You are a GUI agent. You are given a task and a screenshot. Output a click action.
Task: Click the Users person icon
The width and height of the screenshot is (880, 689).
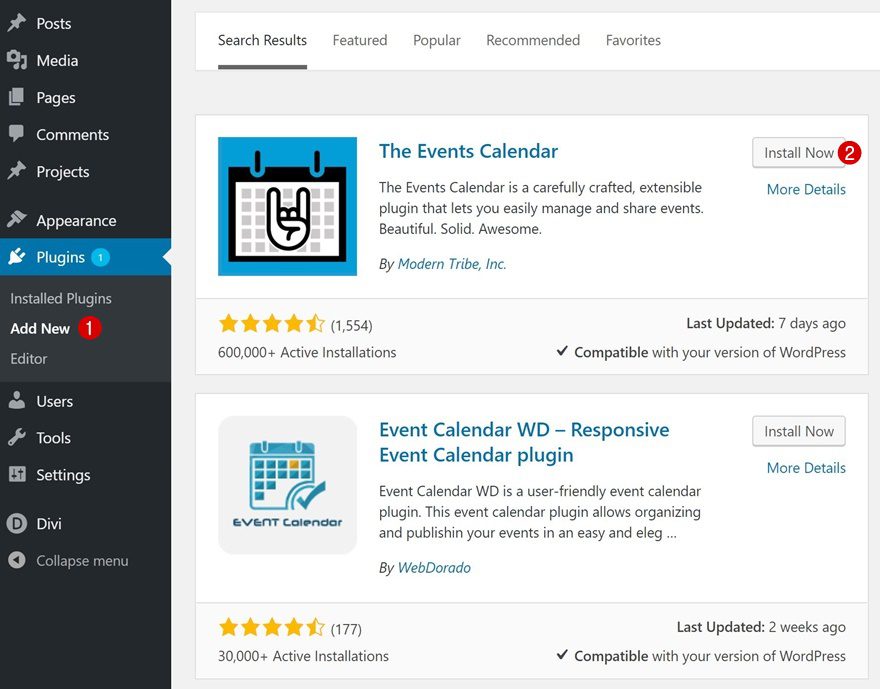(x=16, y=401)
